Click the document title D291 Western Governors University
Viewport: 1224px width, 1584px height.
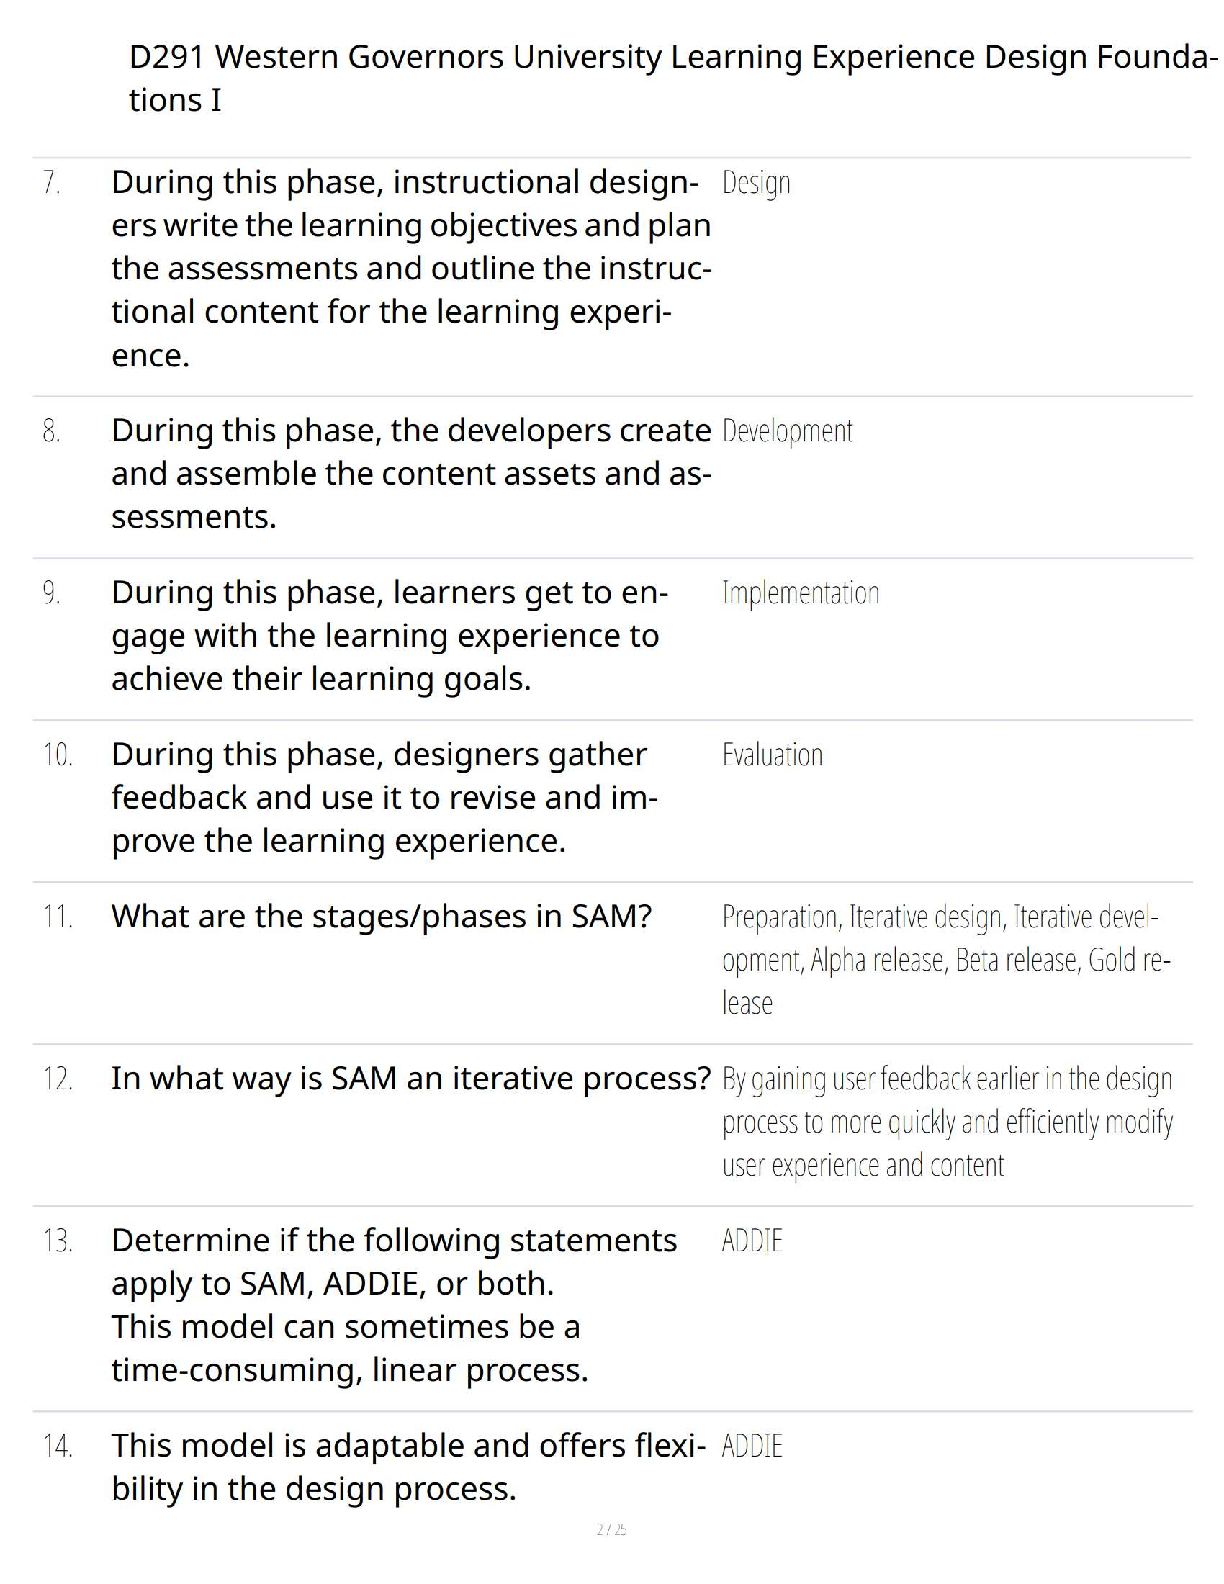[673, 78]
